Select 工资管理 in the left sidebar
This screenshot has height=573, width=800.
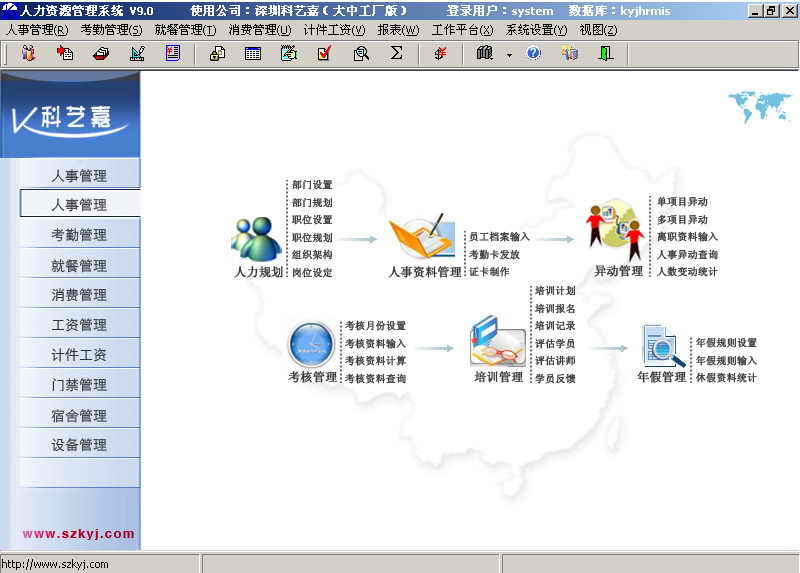79,325
